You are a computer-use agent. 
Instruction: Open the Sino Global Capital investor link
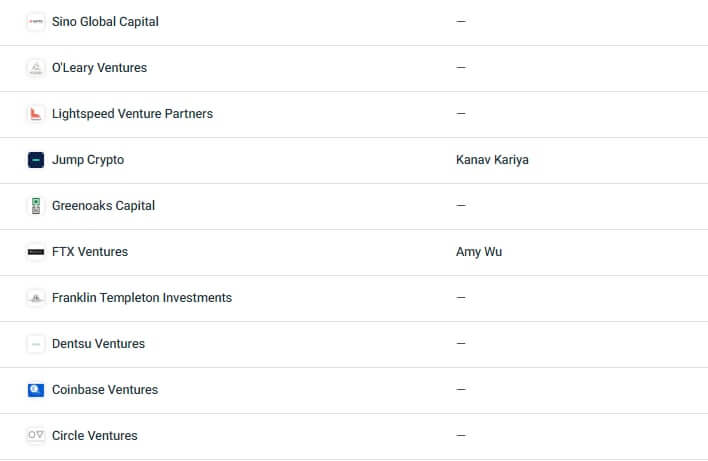tap(105, 22)
